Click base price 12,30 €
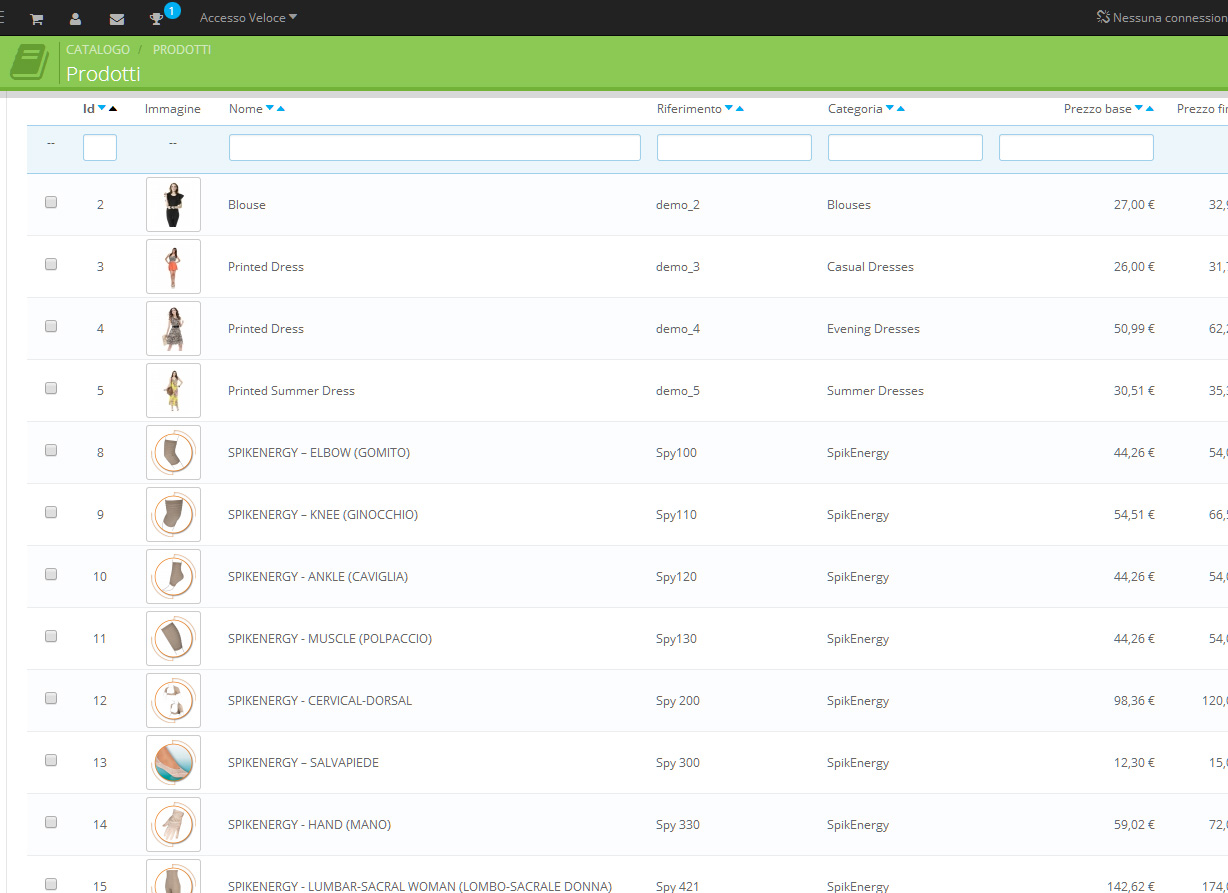The width and height of the screenshot is (1228, 893). [1134, 762]
